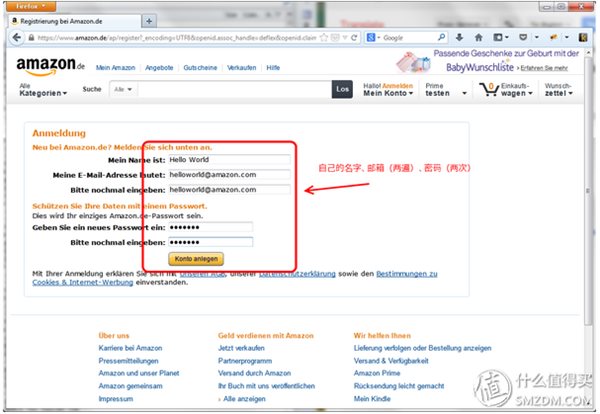Open the Amazon Prime footer link
Screen dimensions: 600x414
click(377, 373)
